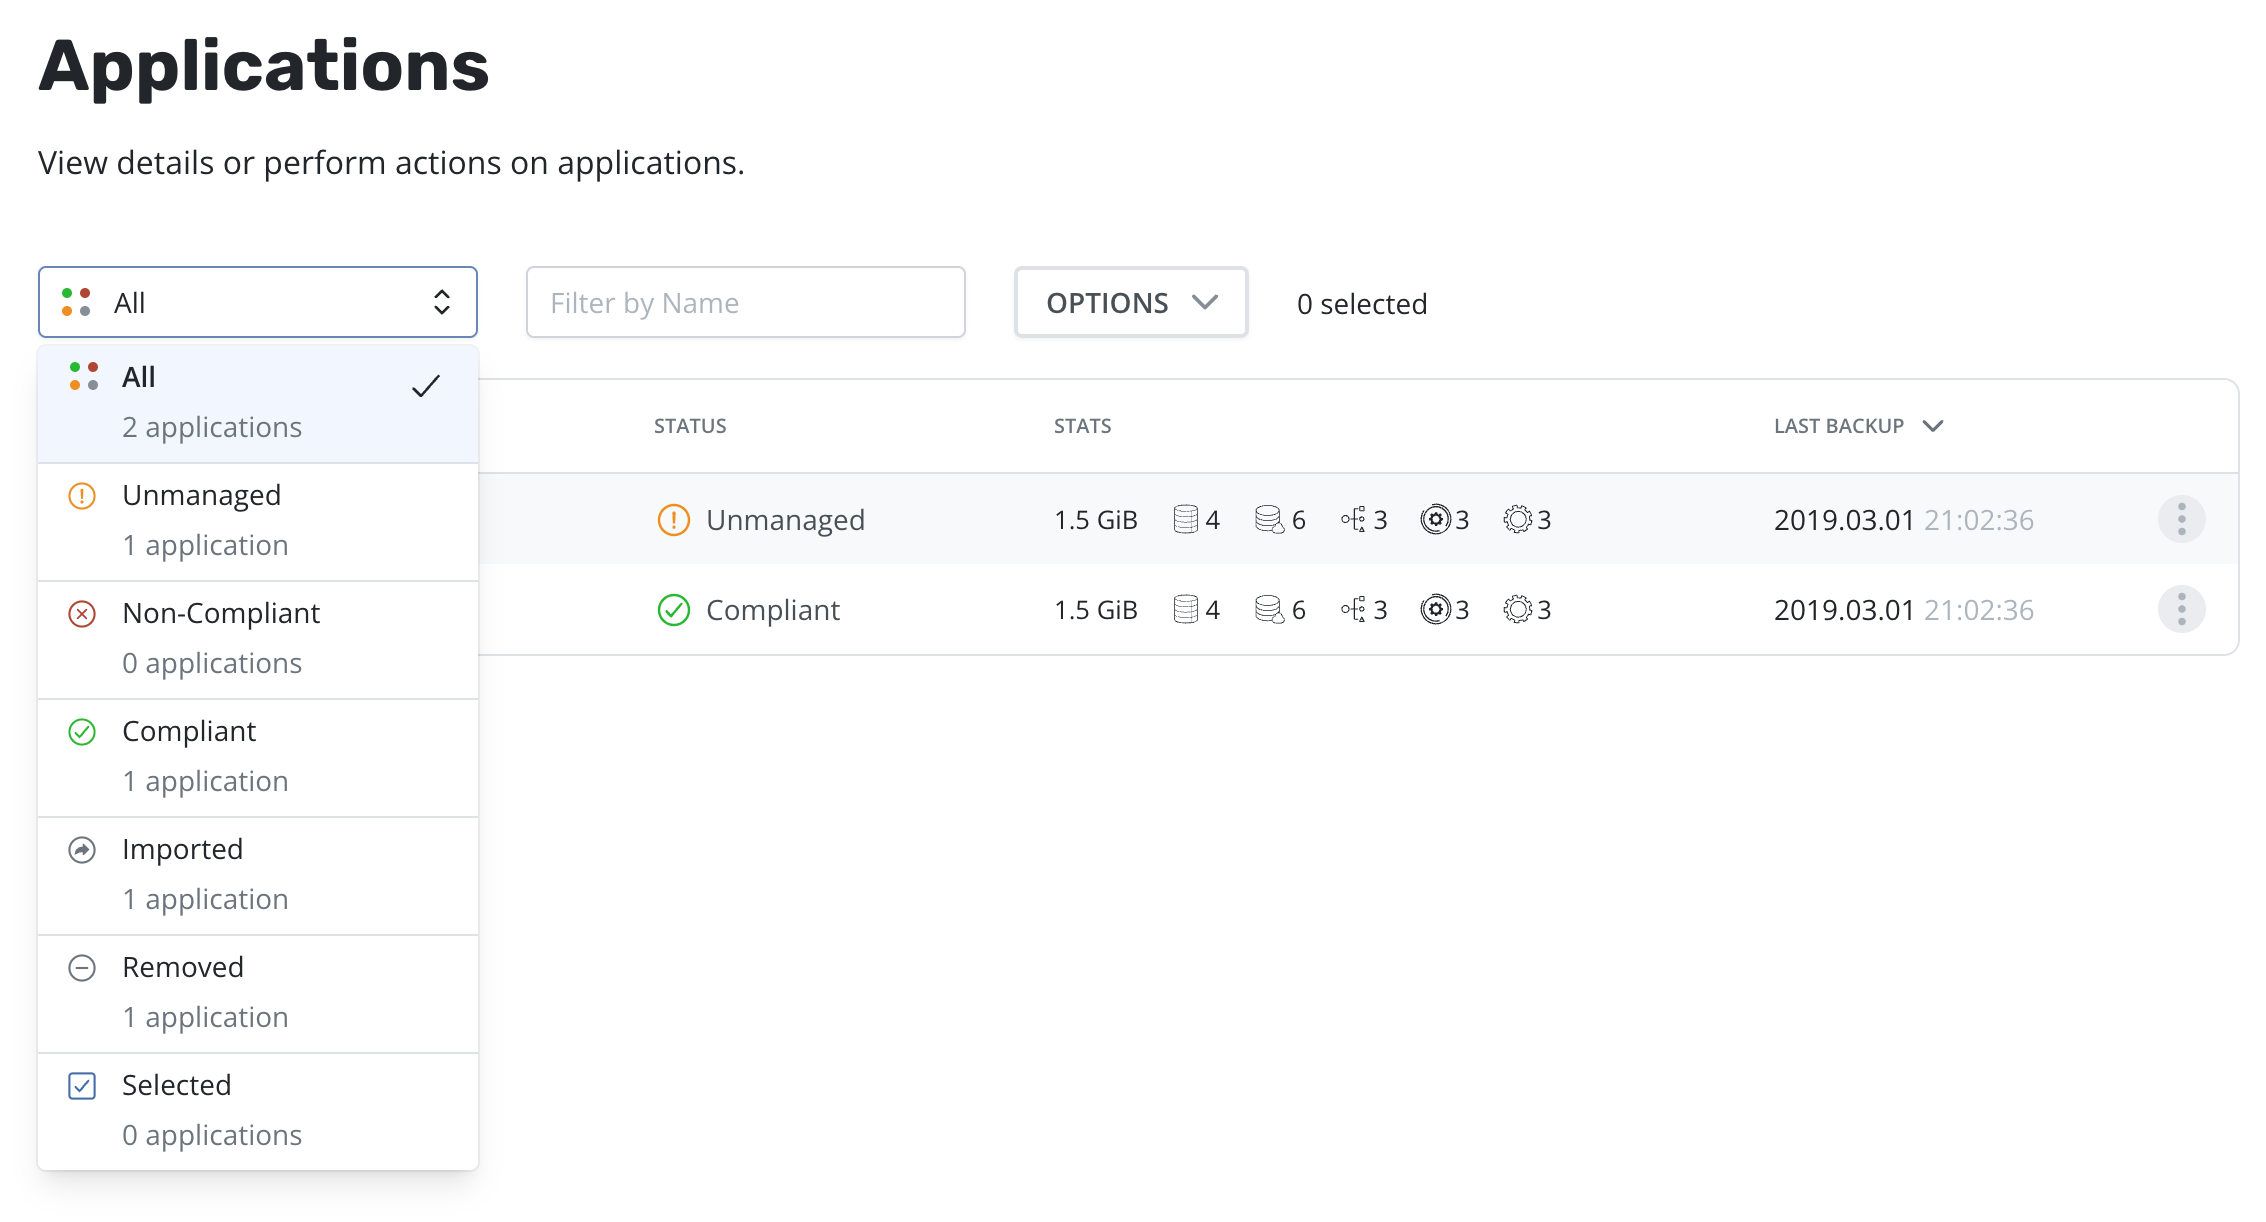Click the 1.5 GiB value in Compliant row
This screenshot has height=1222, width=2266.
tap(1096, 610)
